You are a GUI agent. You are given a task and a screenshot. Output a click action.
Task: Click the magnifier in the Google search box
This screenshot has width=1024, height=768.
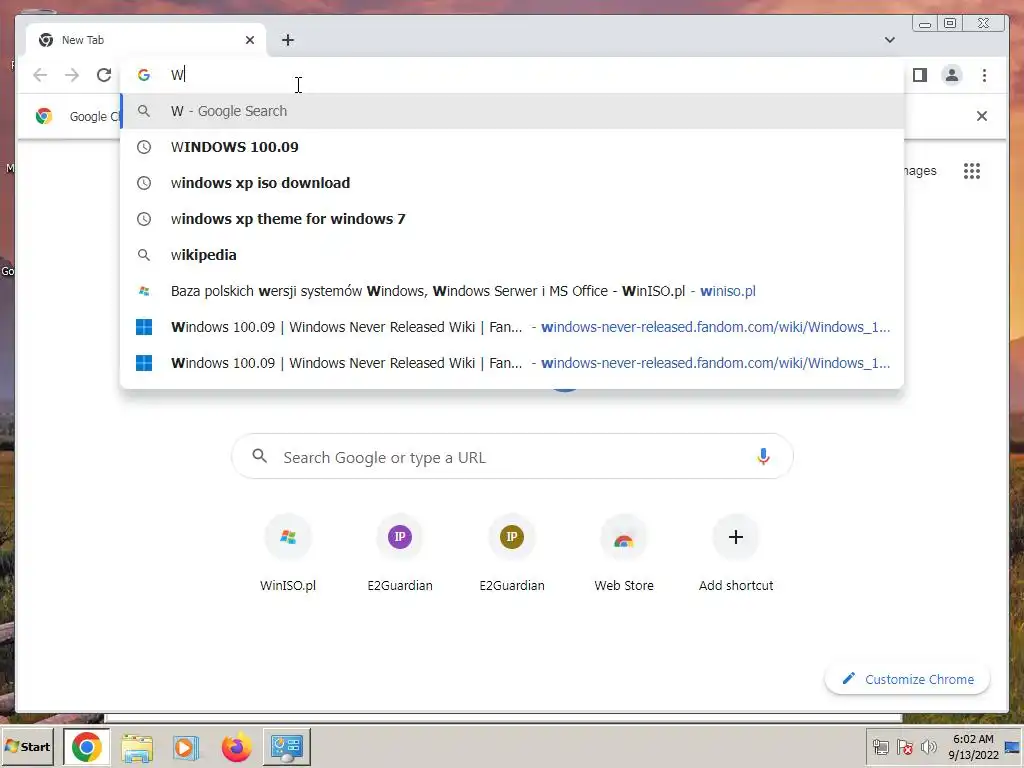point(259,456)
